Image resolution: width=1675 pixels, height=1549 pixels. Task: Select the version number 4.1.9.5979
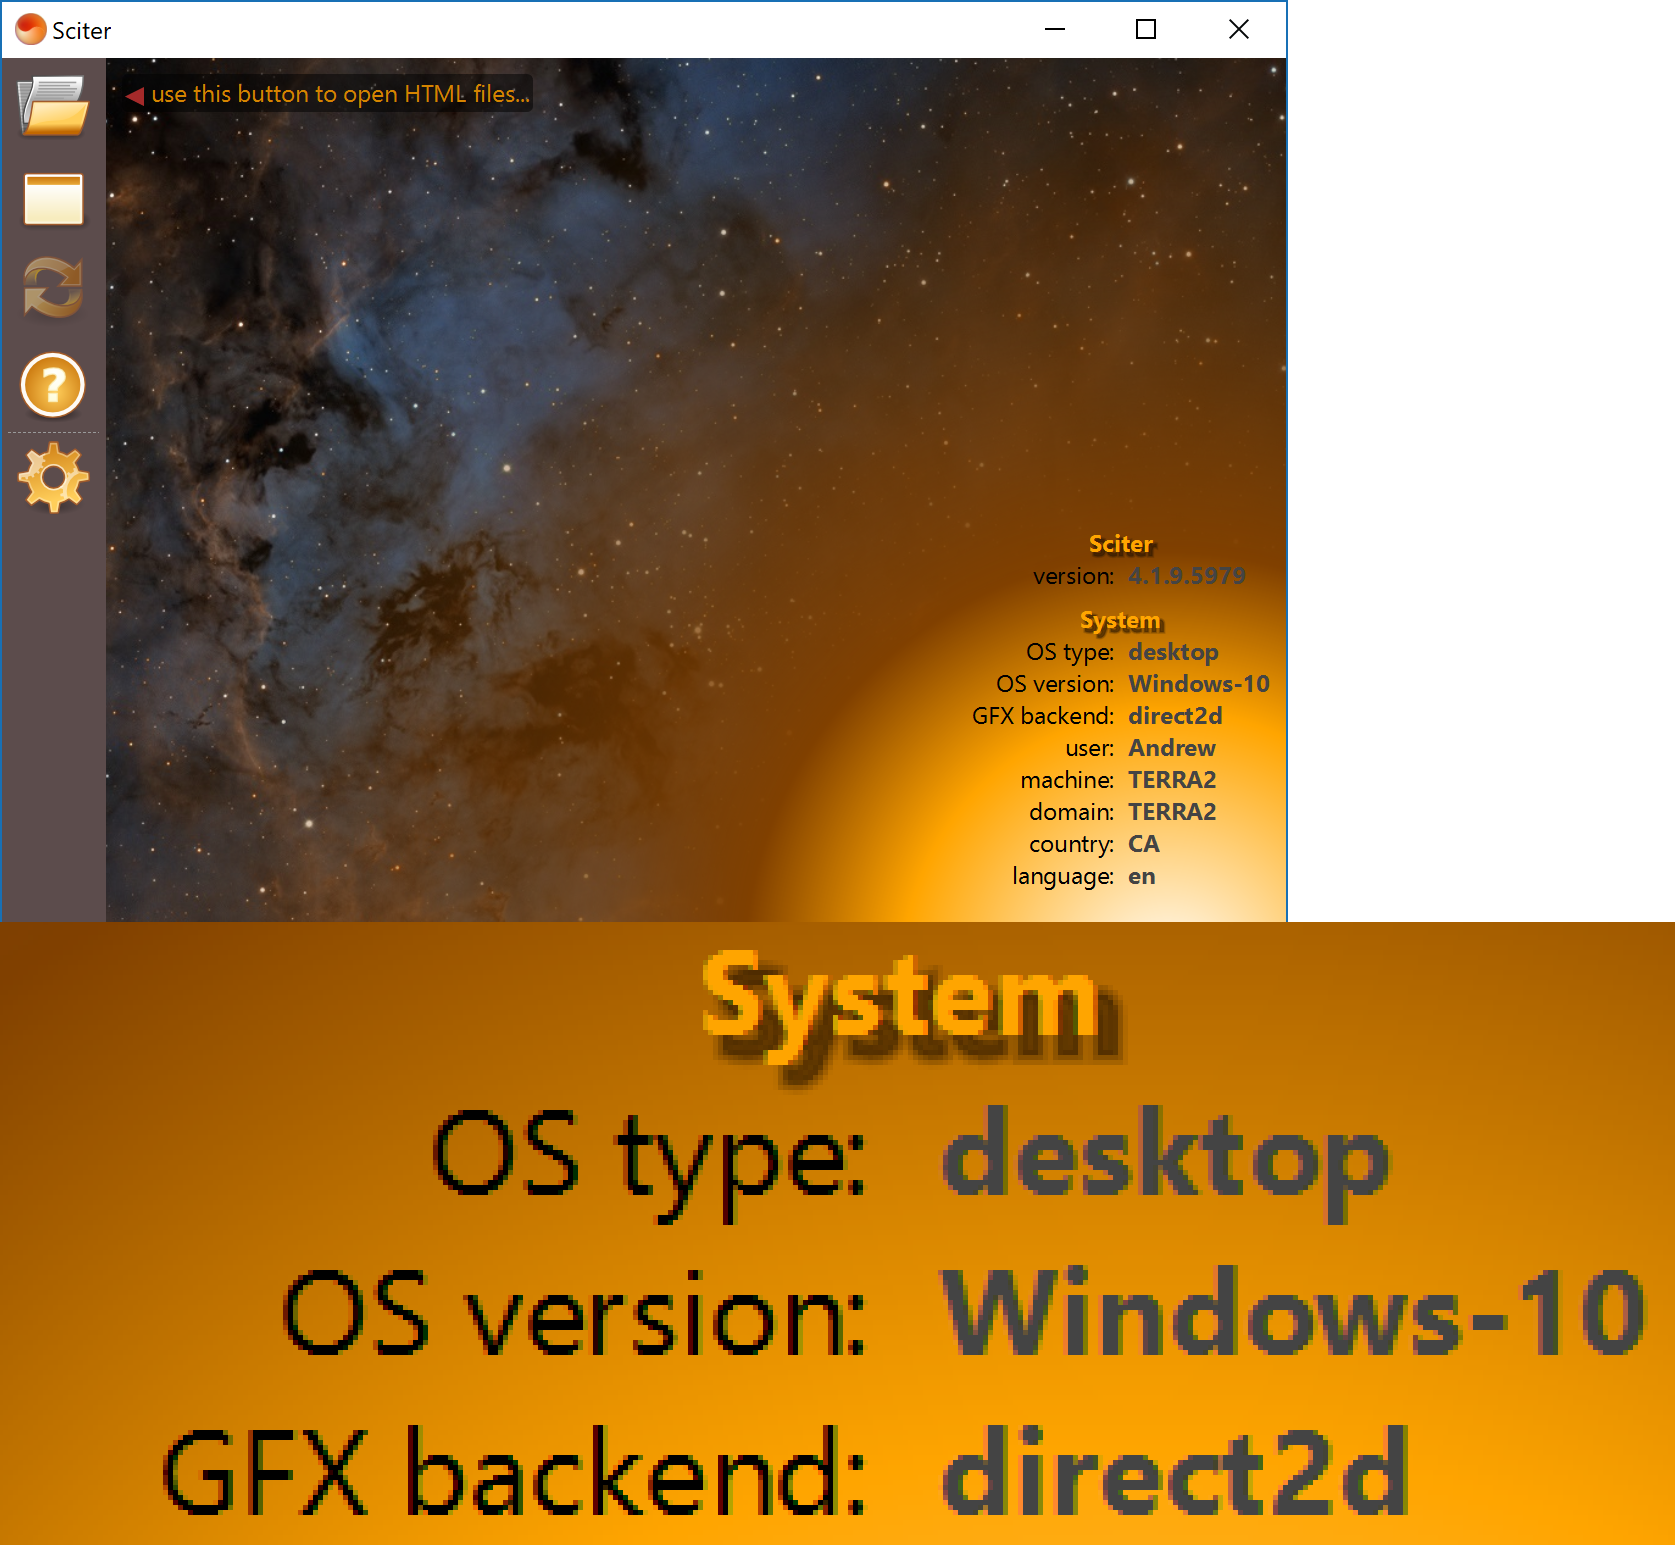[x=1186, y=576]
